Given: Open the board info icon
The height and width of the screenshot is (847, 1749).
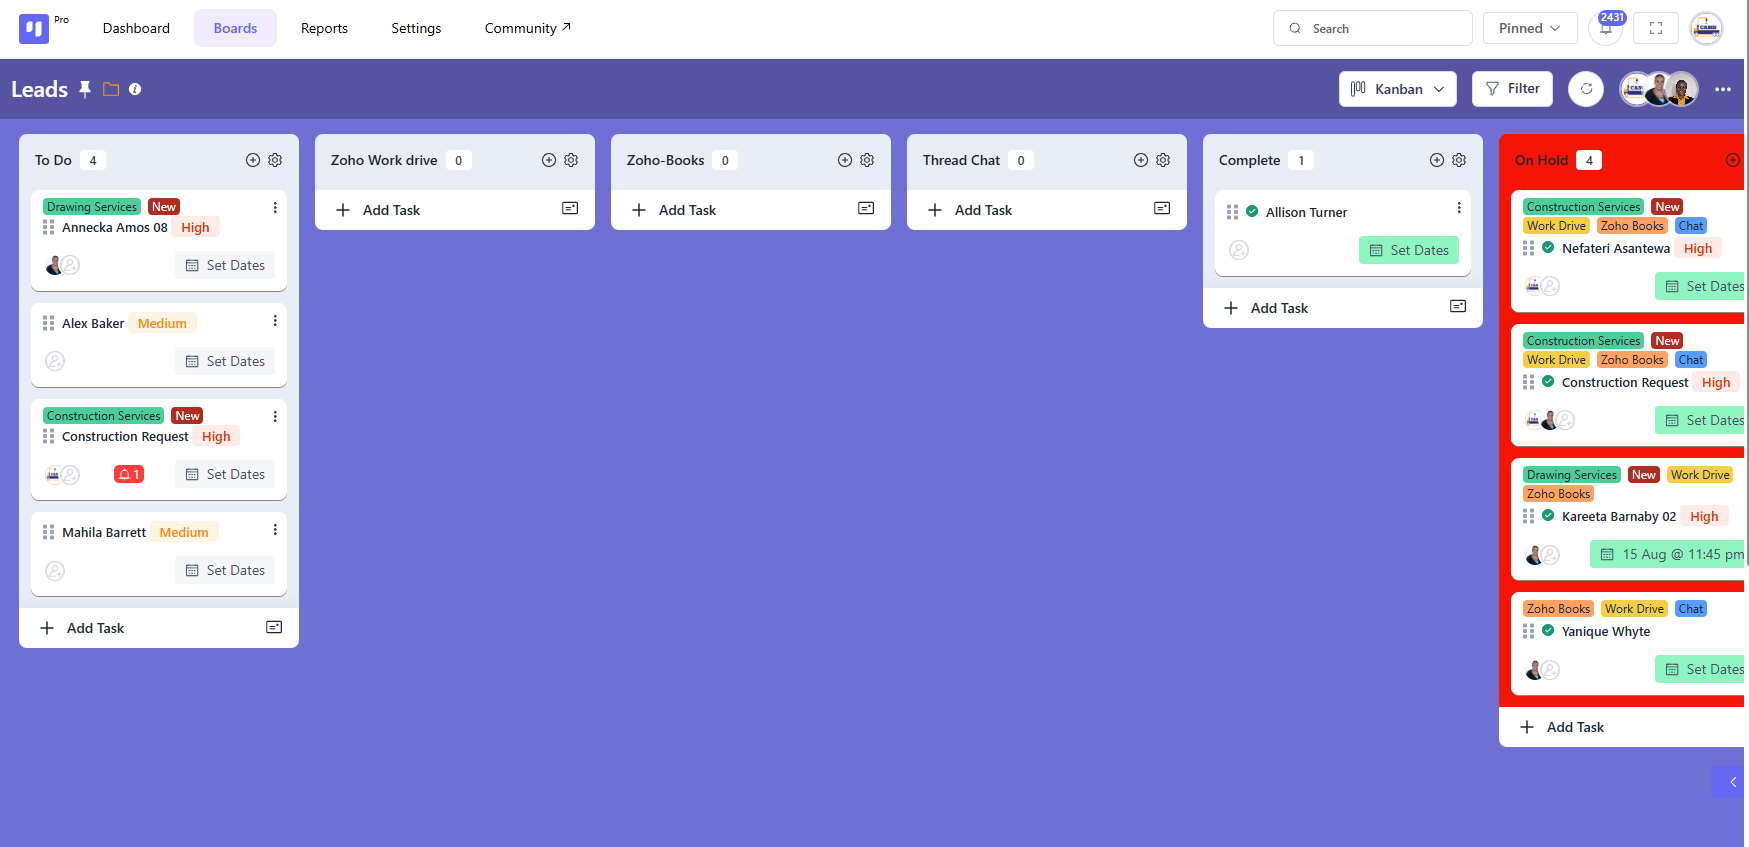Looking at the screenshot, I should 135,89.
